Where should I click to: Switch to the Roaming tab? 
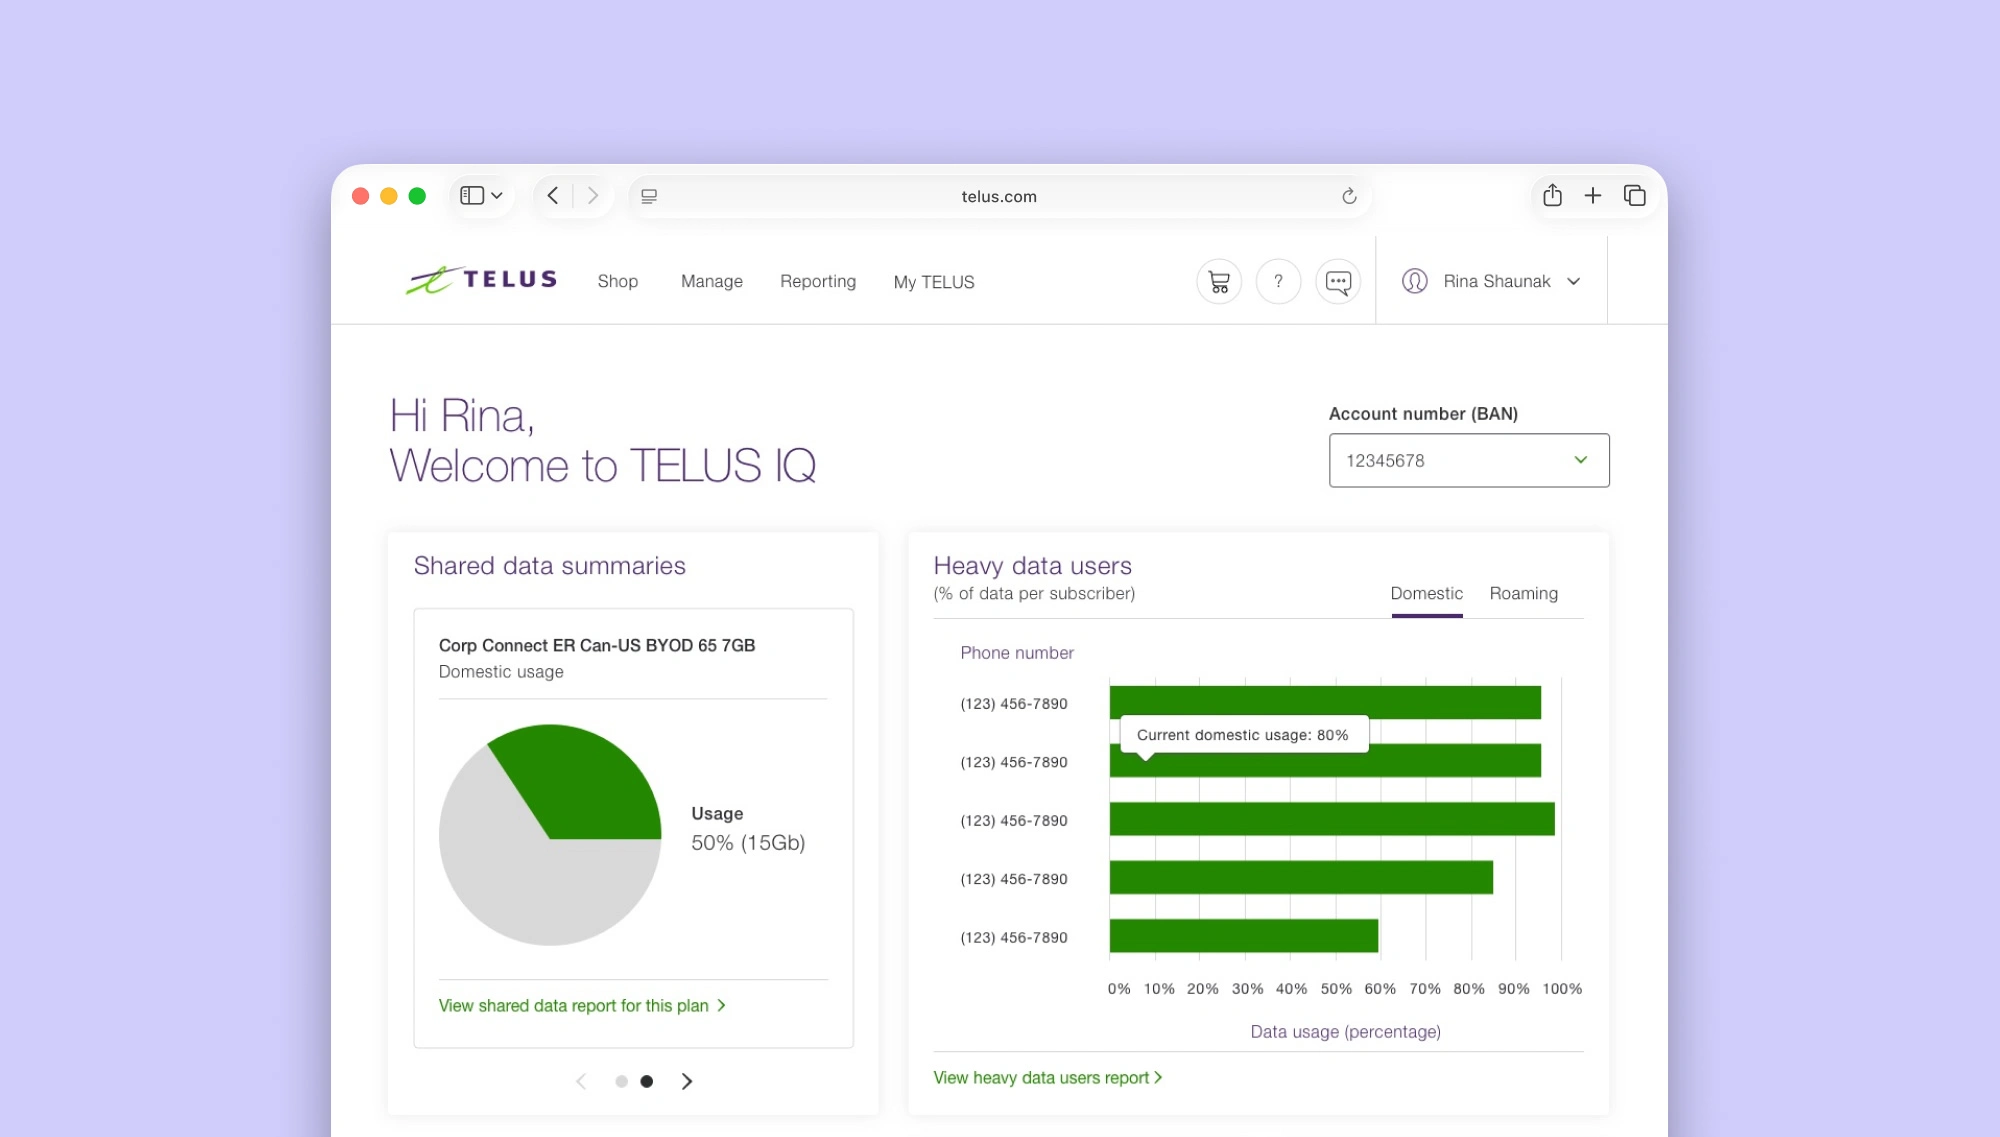[1523, 594]
